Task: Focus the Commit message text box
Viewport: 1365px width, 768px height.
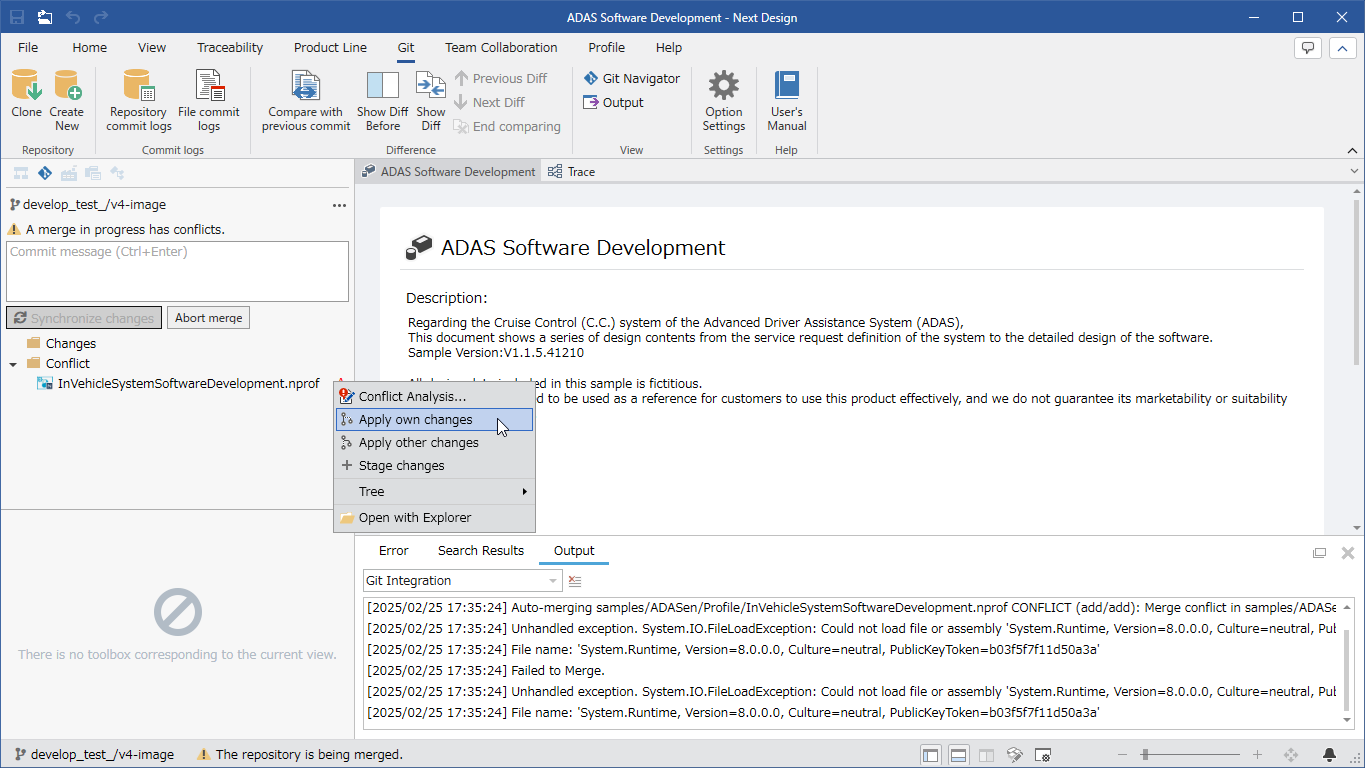Action: 177,271
